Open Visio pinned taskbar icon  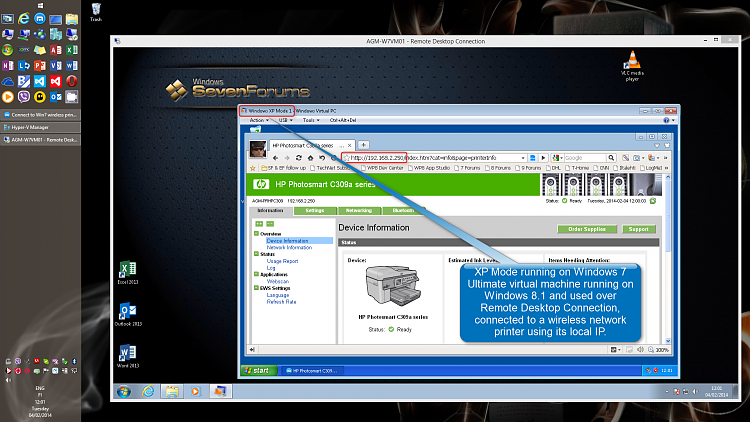pyautogui.click(x=56, y=66)
